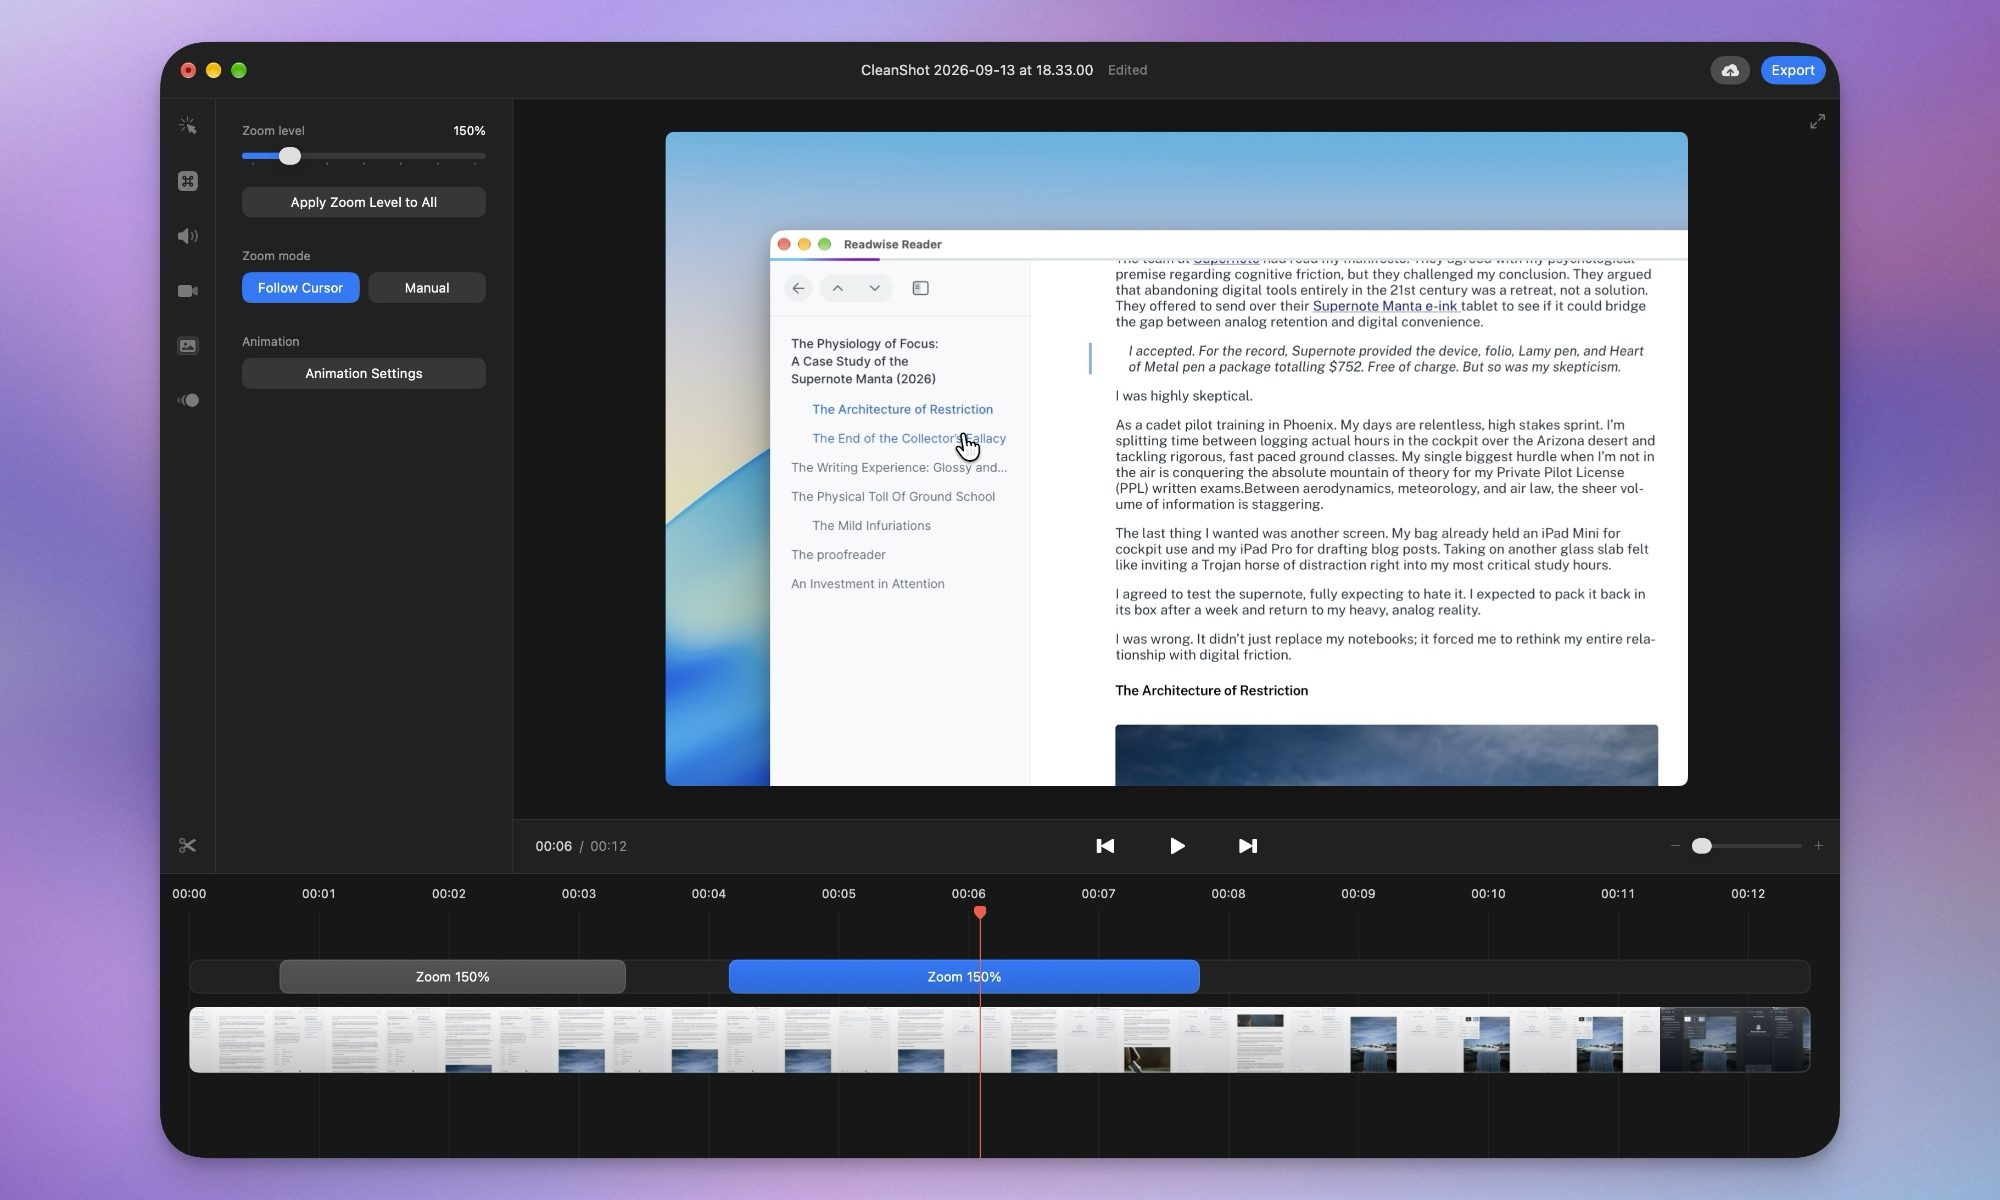Image resolution: width=2000 pixels, height=1200 pixels.
Task: Apply Zoom Level to All
Action: click(x=364, y=202)
